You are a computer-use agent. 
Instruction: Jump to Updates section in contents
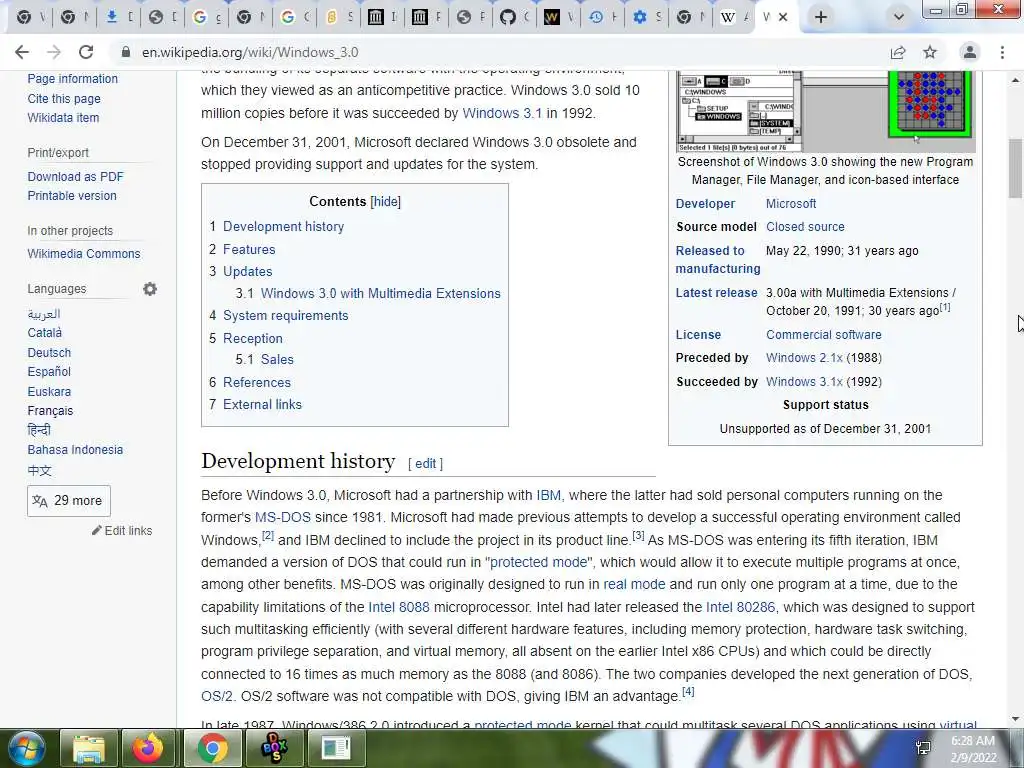click(248, 272)
